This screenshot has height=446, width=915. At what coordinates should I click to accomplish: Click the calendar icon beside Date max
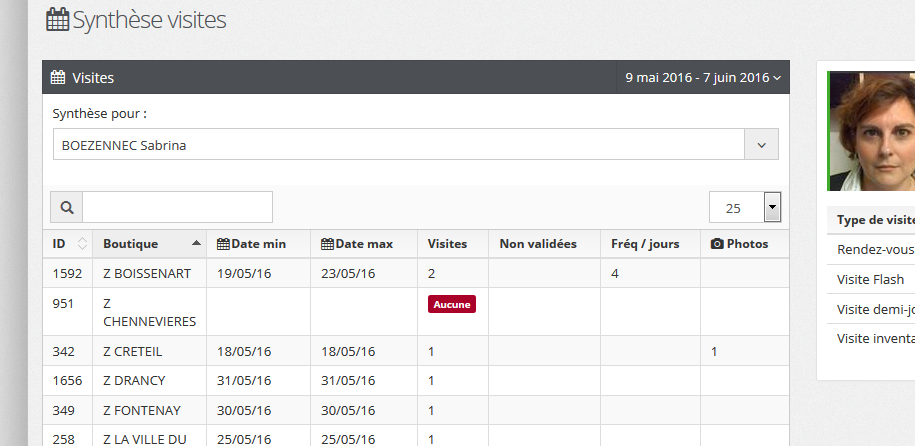click(327, 244)
